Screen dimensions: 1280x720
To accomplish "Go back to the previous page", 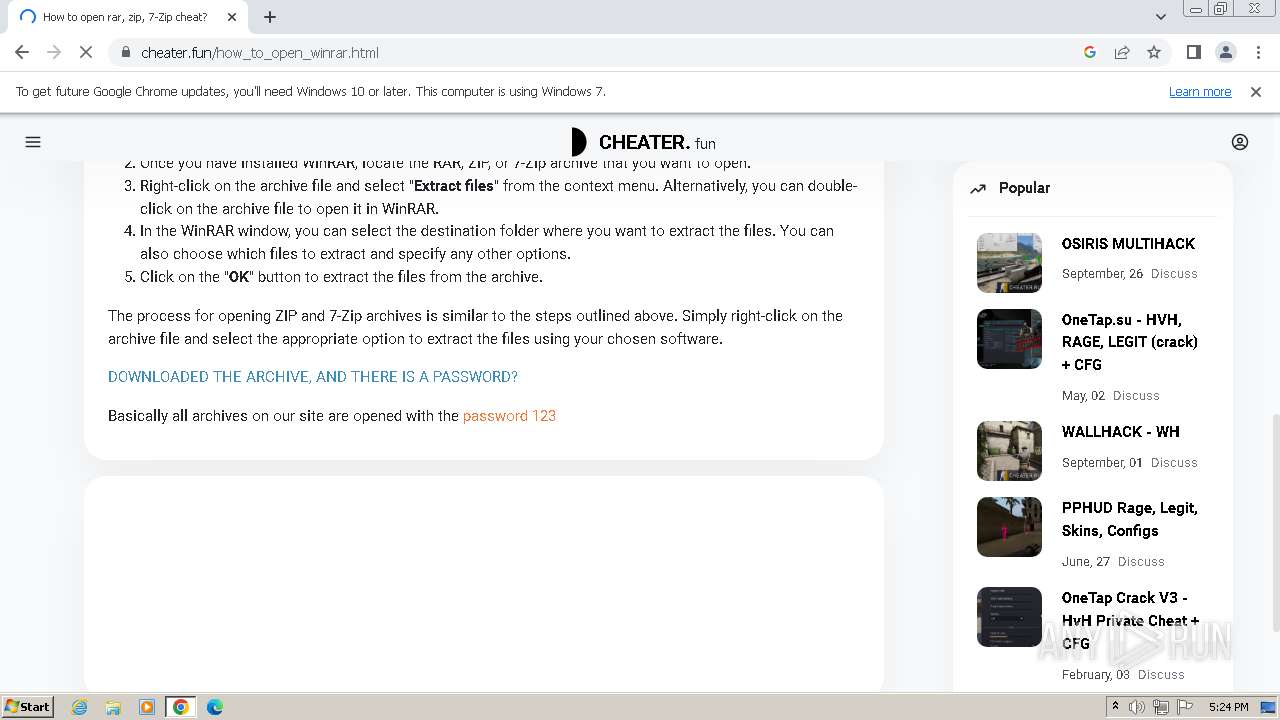I will coord(22,52).
